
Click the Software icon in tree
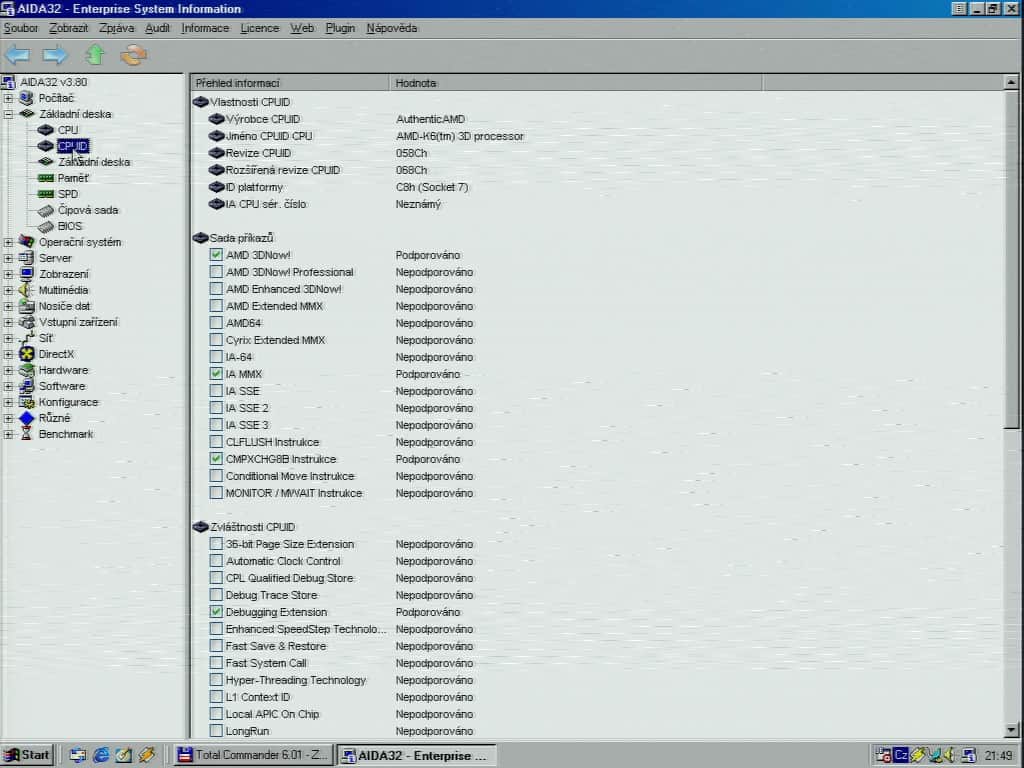[x=26, y=386]
